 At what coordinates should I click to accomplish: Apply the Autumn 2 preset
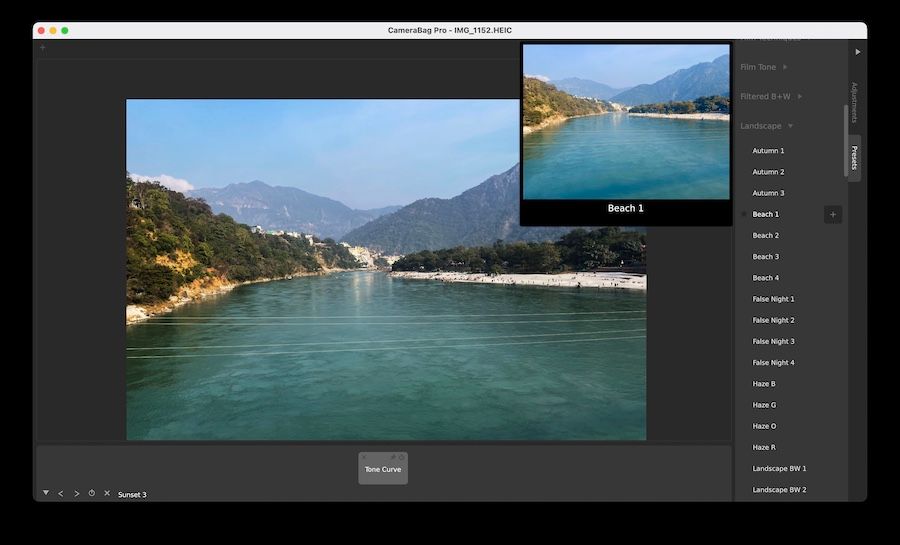(768, 172)
